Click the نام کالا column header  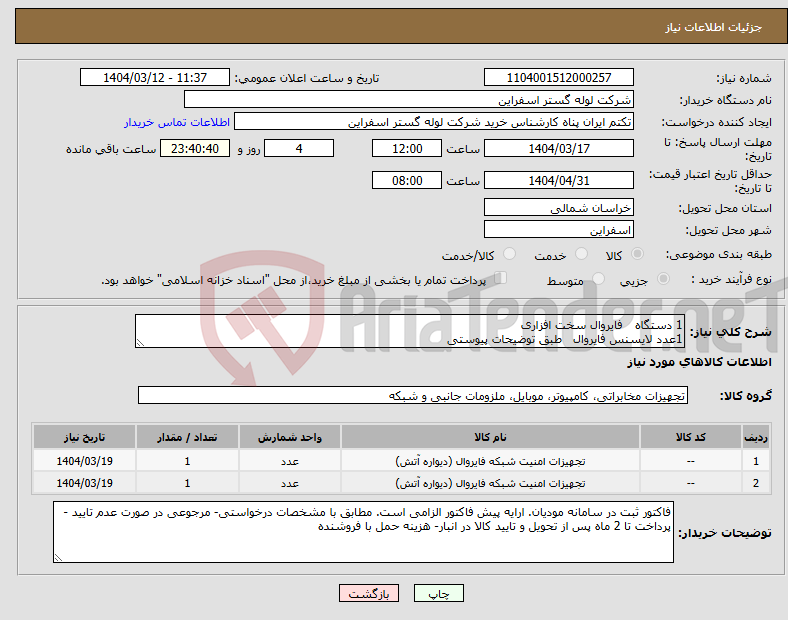490,437
